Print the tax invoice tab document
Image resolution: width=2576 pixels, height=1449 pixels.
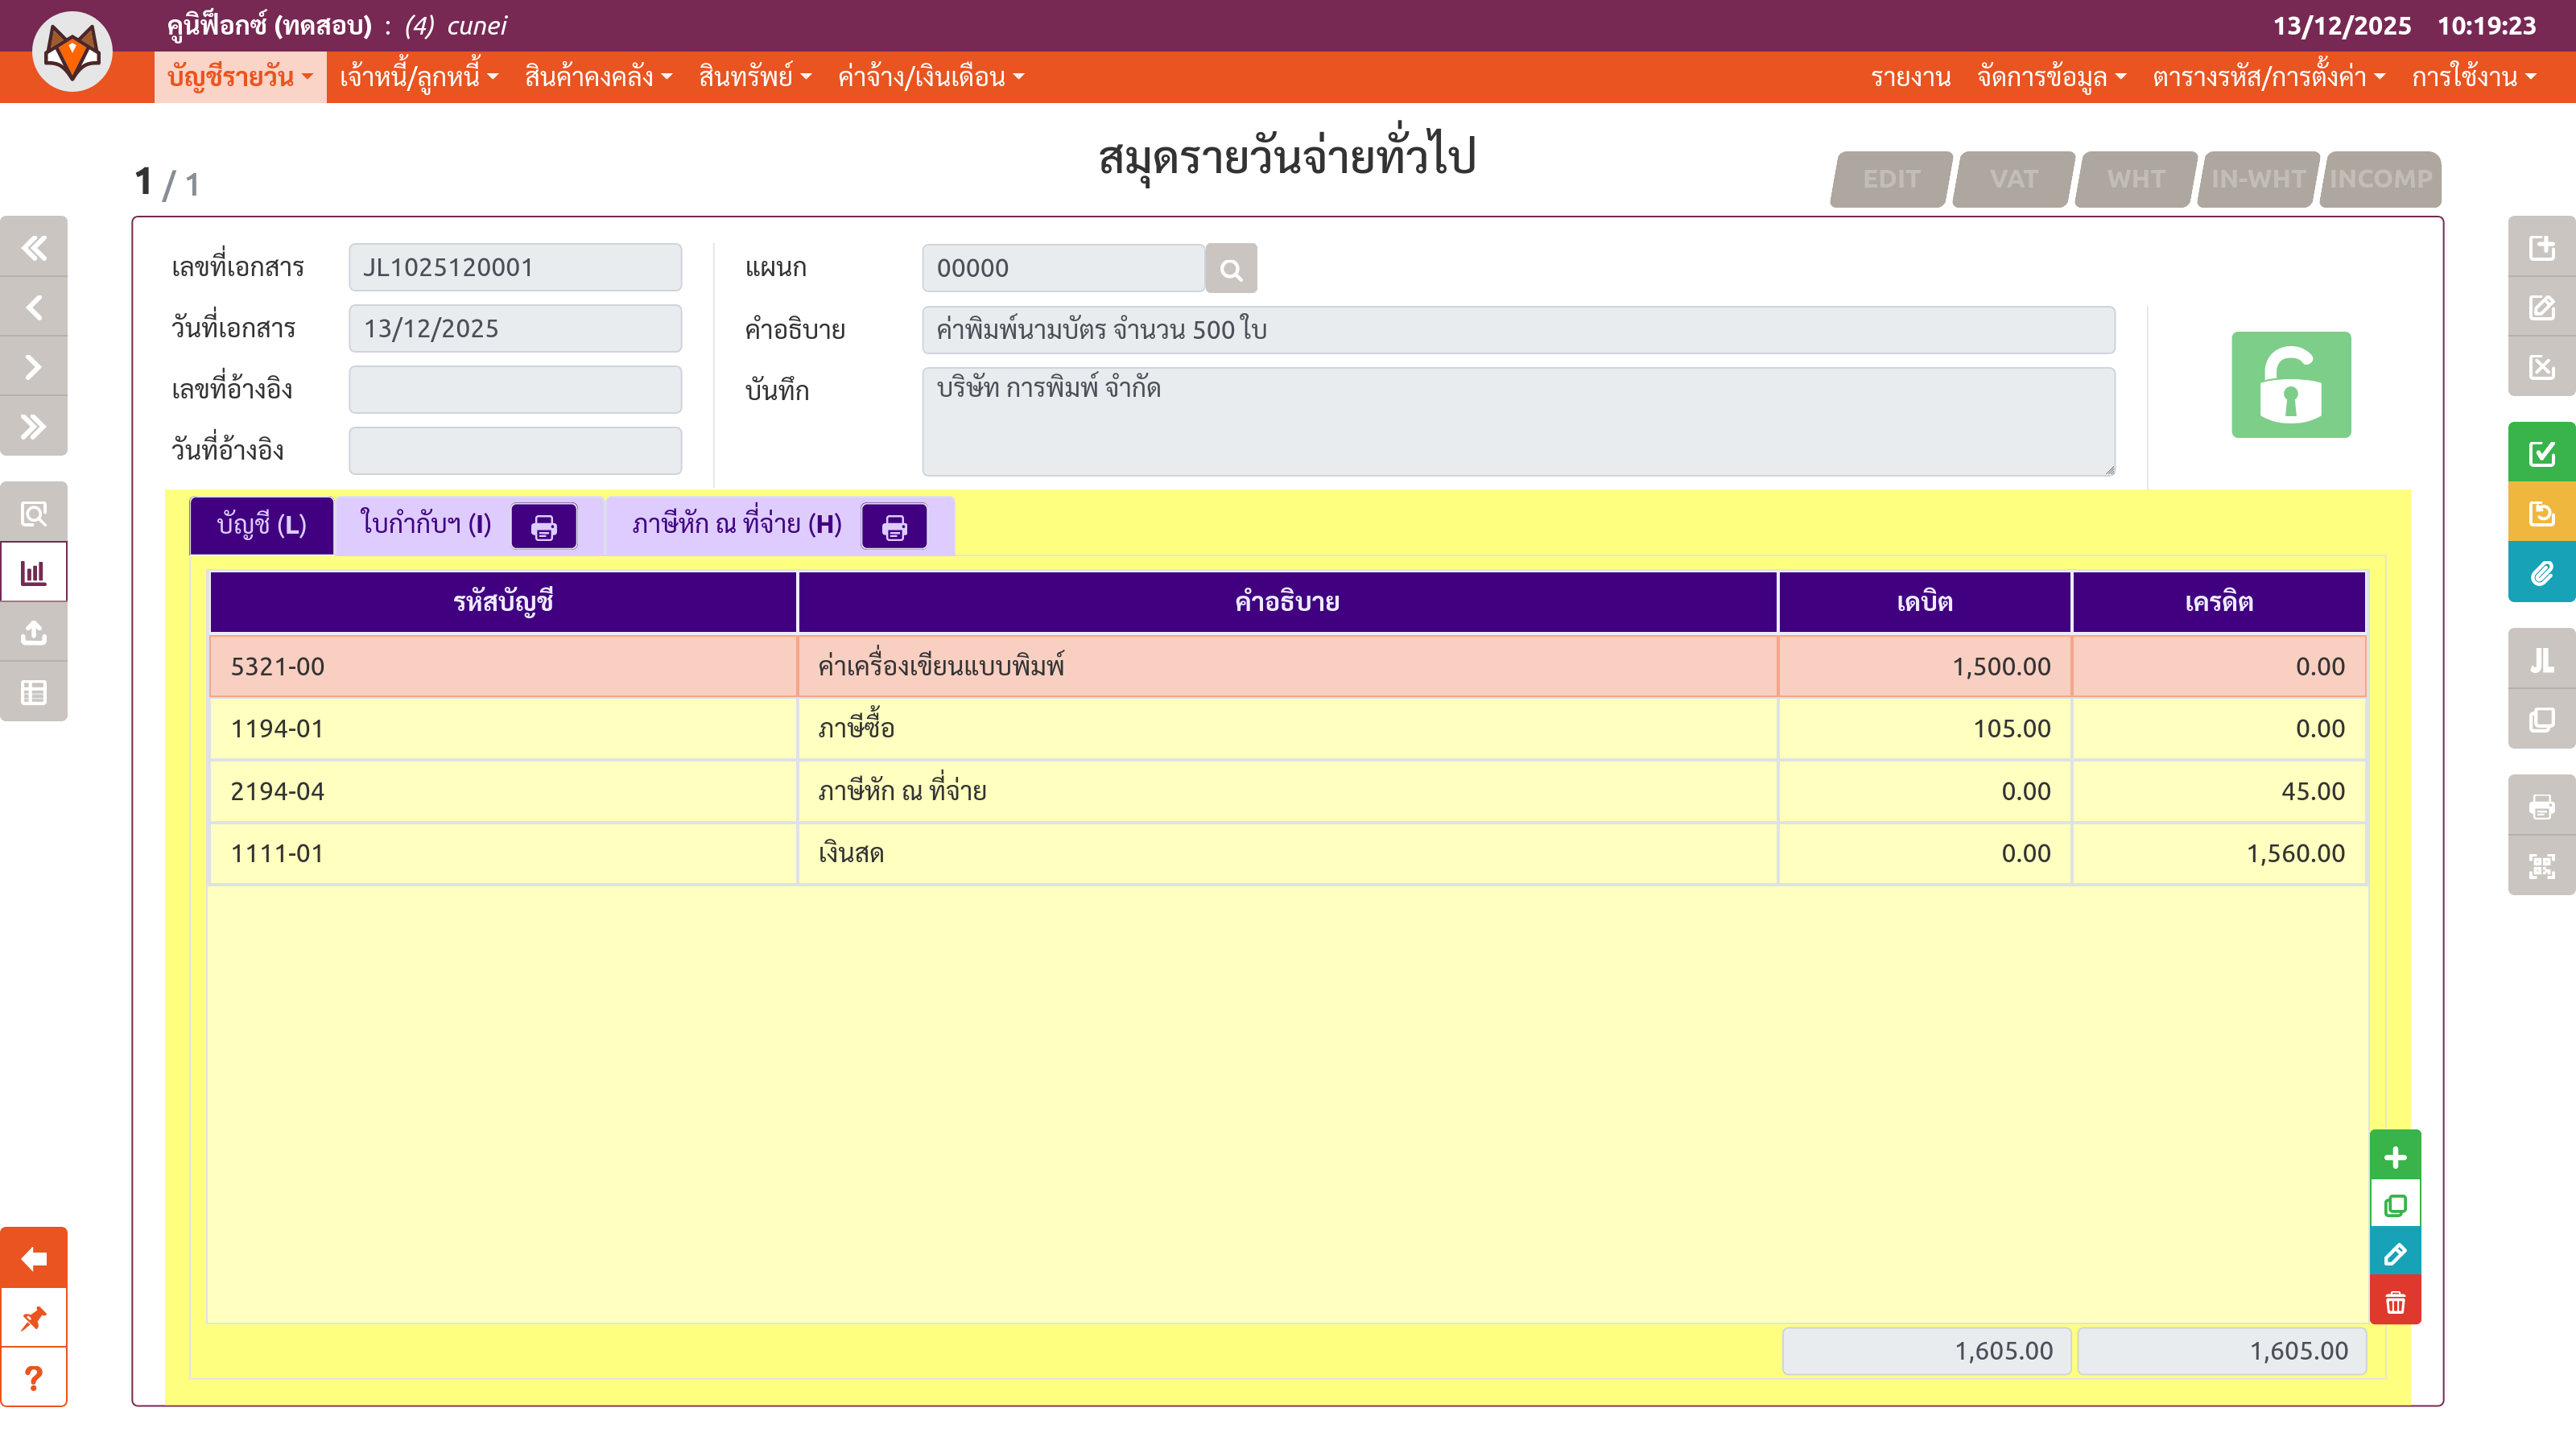point(543,526)
